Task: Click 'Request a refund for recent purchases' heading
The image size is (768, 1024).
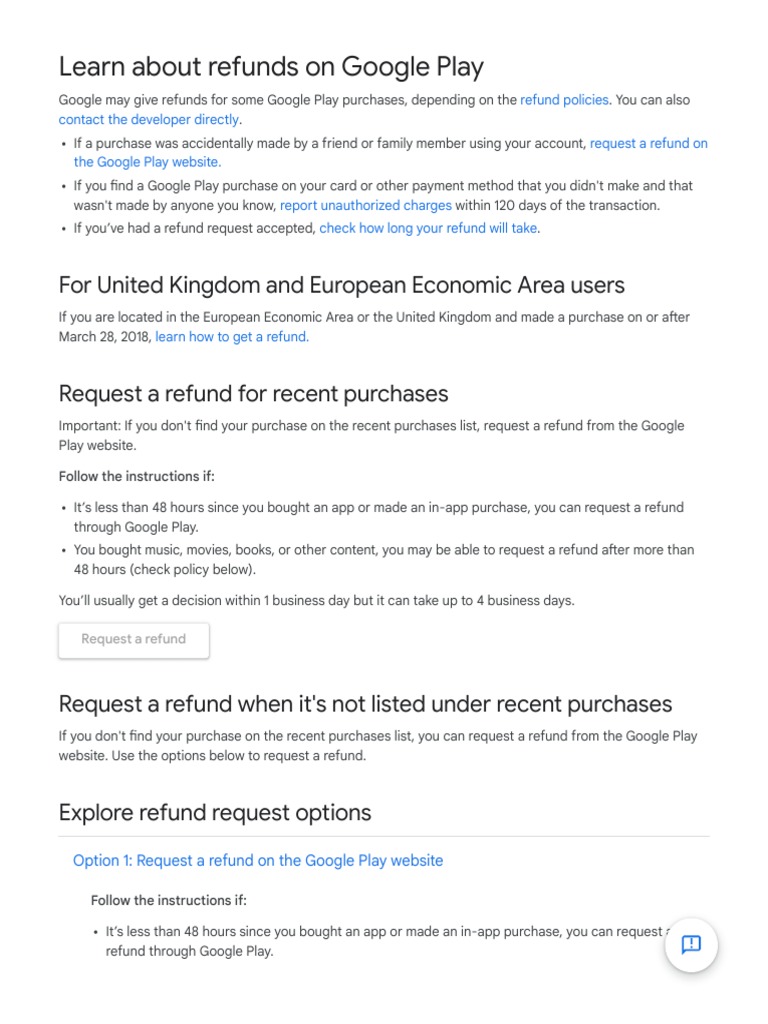Action: (x=253, y=393)
